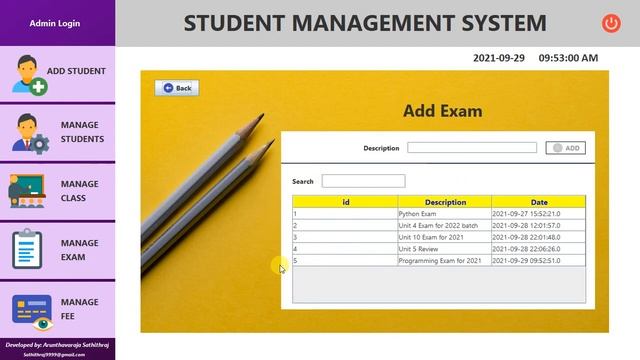Click the Add Student person icon
This screenshot has height=360, width=640.
click(x=30, y=75)
